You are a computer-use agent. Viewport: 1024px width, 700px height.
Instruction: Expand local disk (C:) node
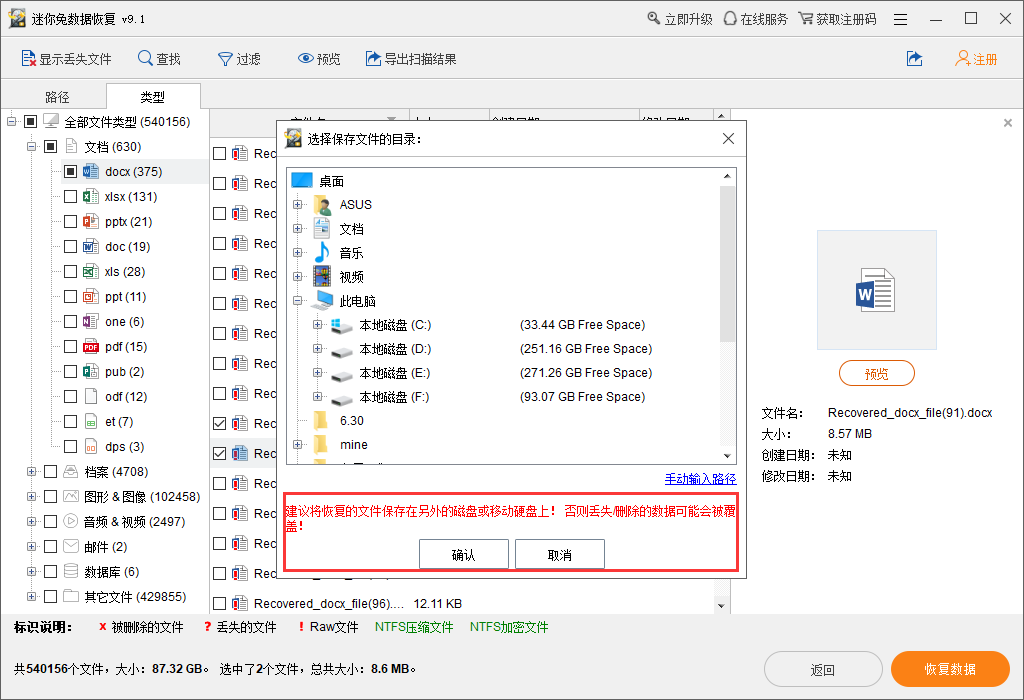(x=317, y=325)
